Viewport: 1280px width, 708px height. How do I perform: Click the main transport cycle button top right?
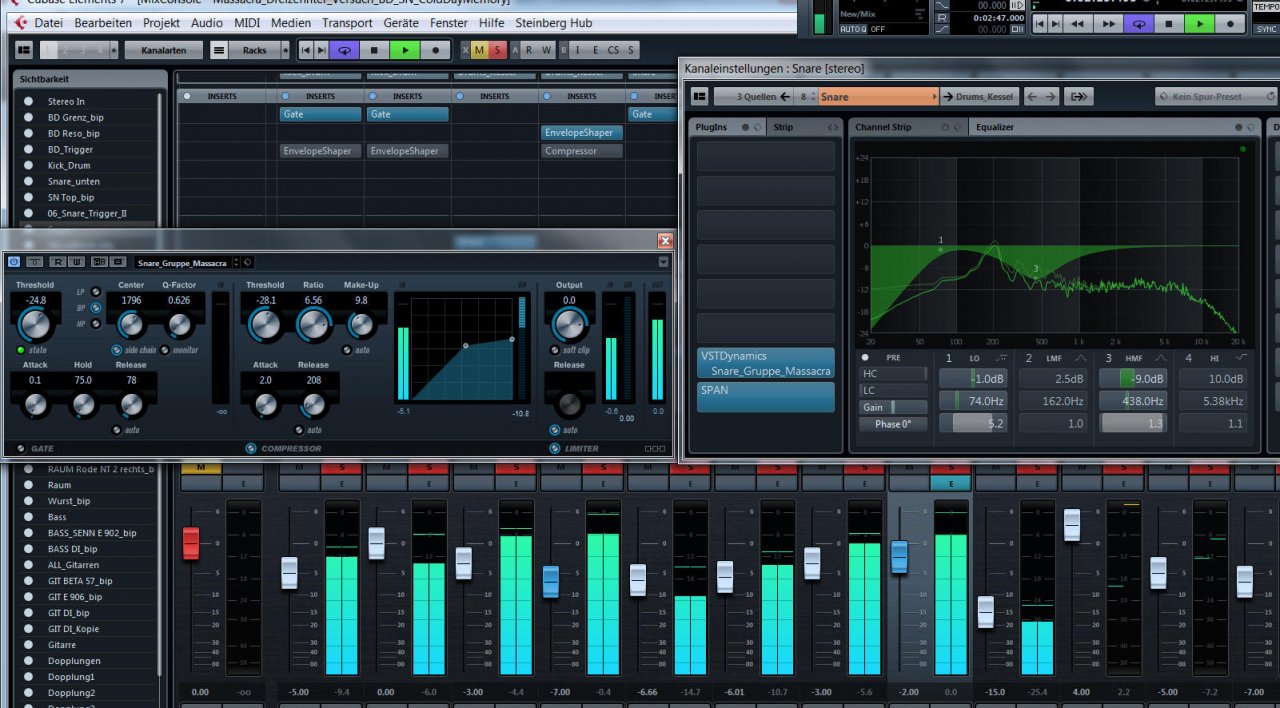pyautogui.click(x=1139, y=23)
